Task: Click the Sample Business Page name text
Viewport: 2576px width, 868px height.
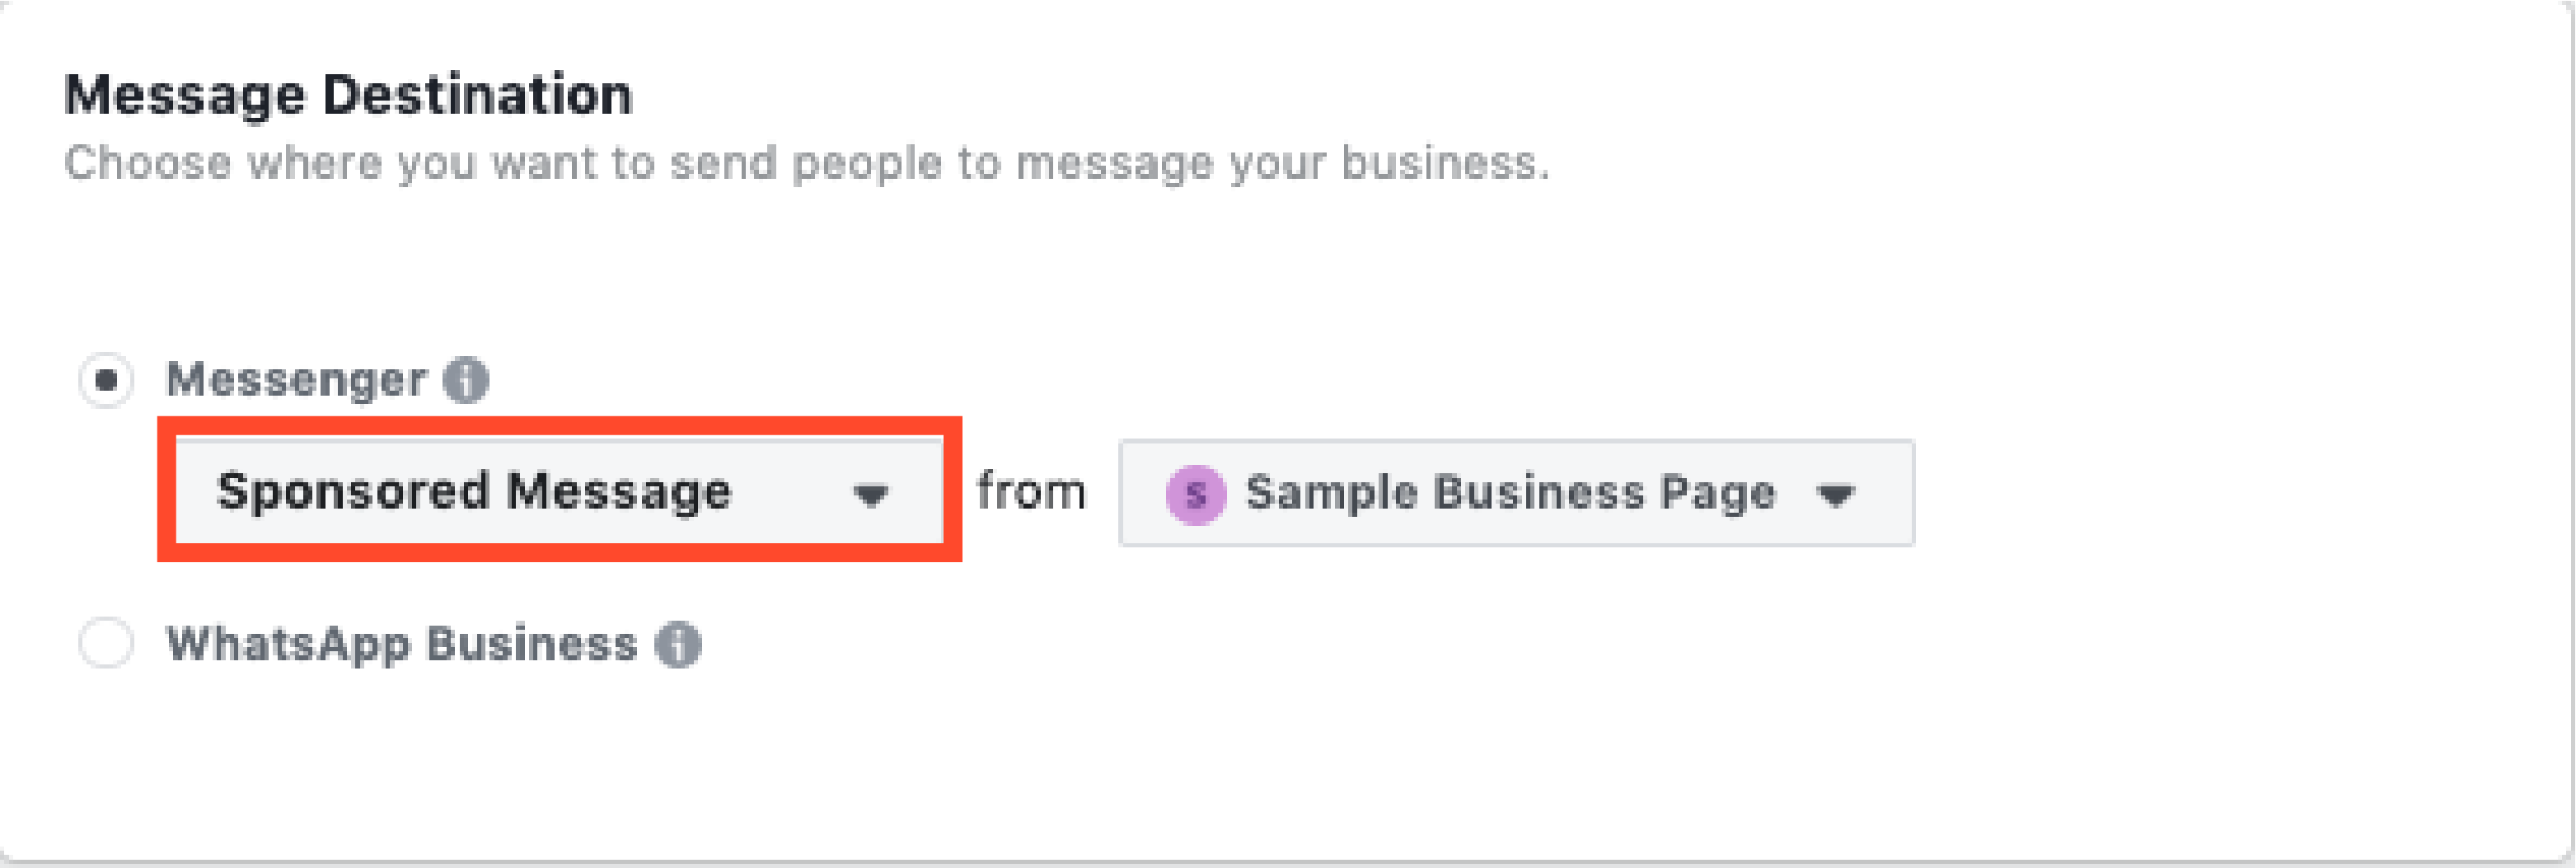Action: [x=1510, y=493]
